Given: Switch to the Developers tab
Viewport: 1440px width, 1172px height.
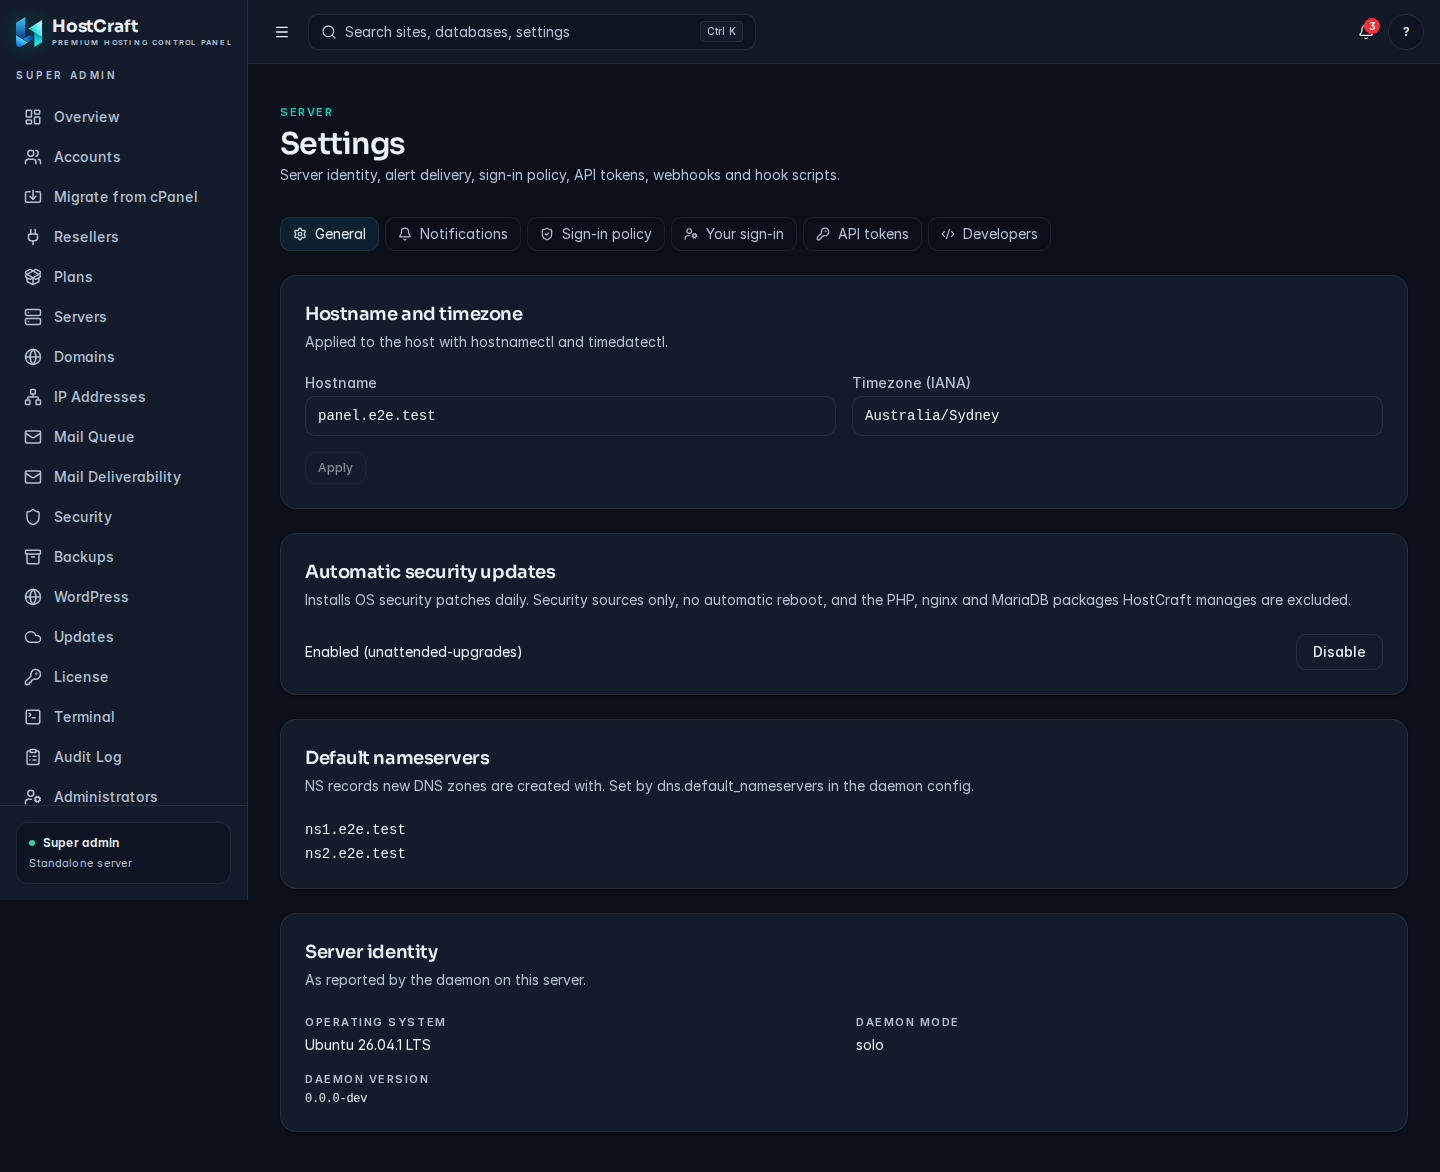Looking at the screenshot, I should point(989,234).
